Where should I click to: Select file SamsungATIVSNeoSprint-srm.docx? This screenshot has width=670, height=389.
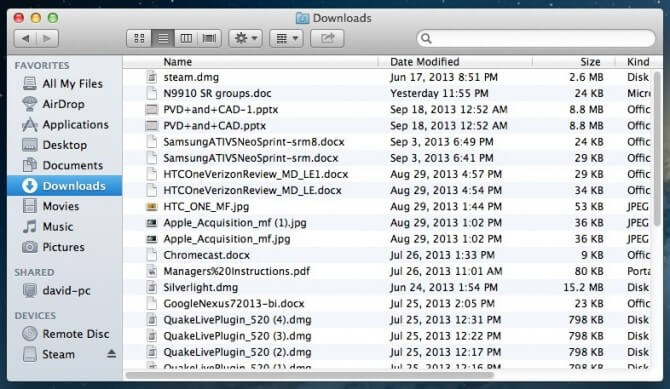click(389, 158)
